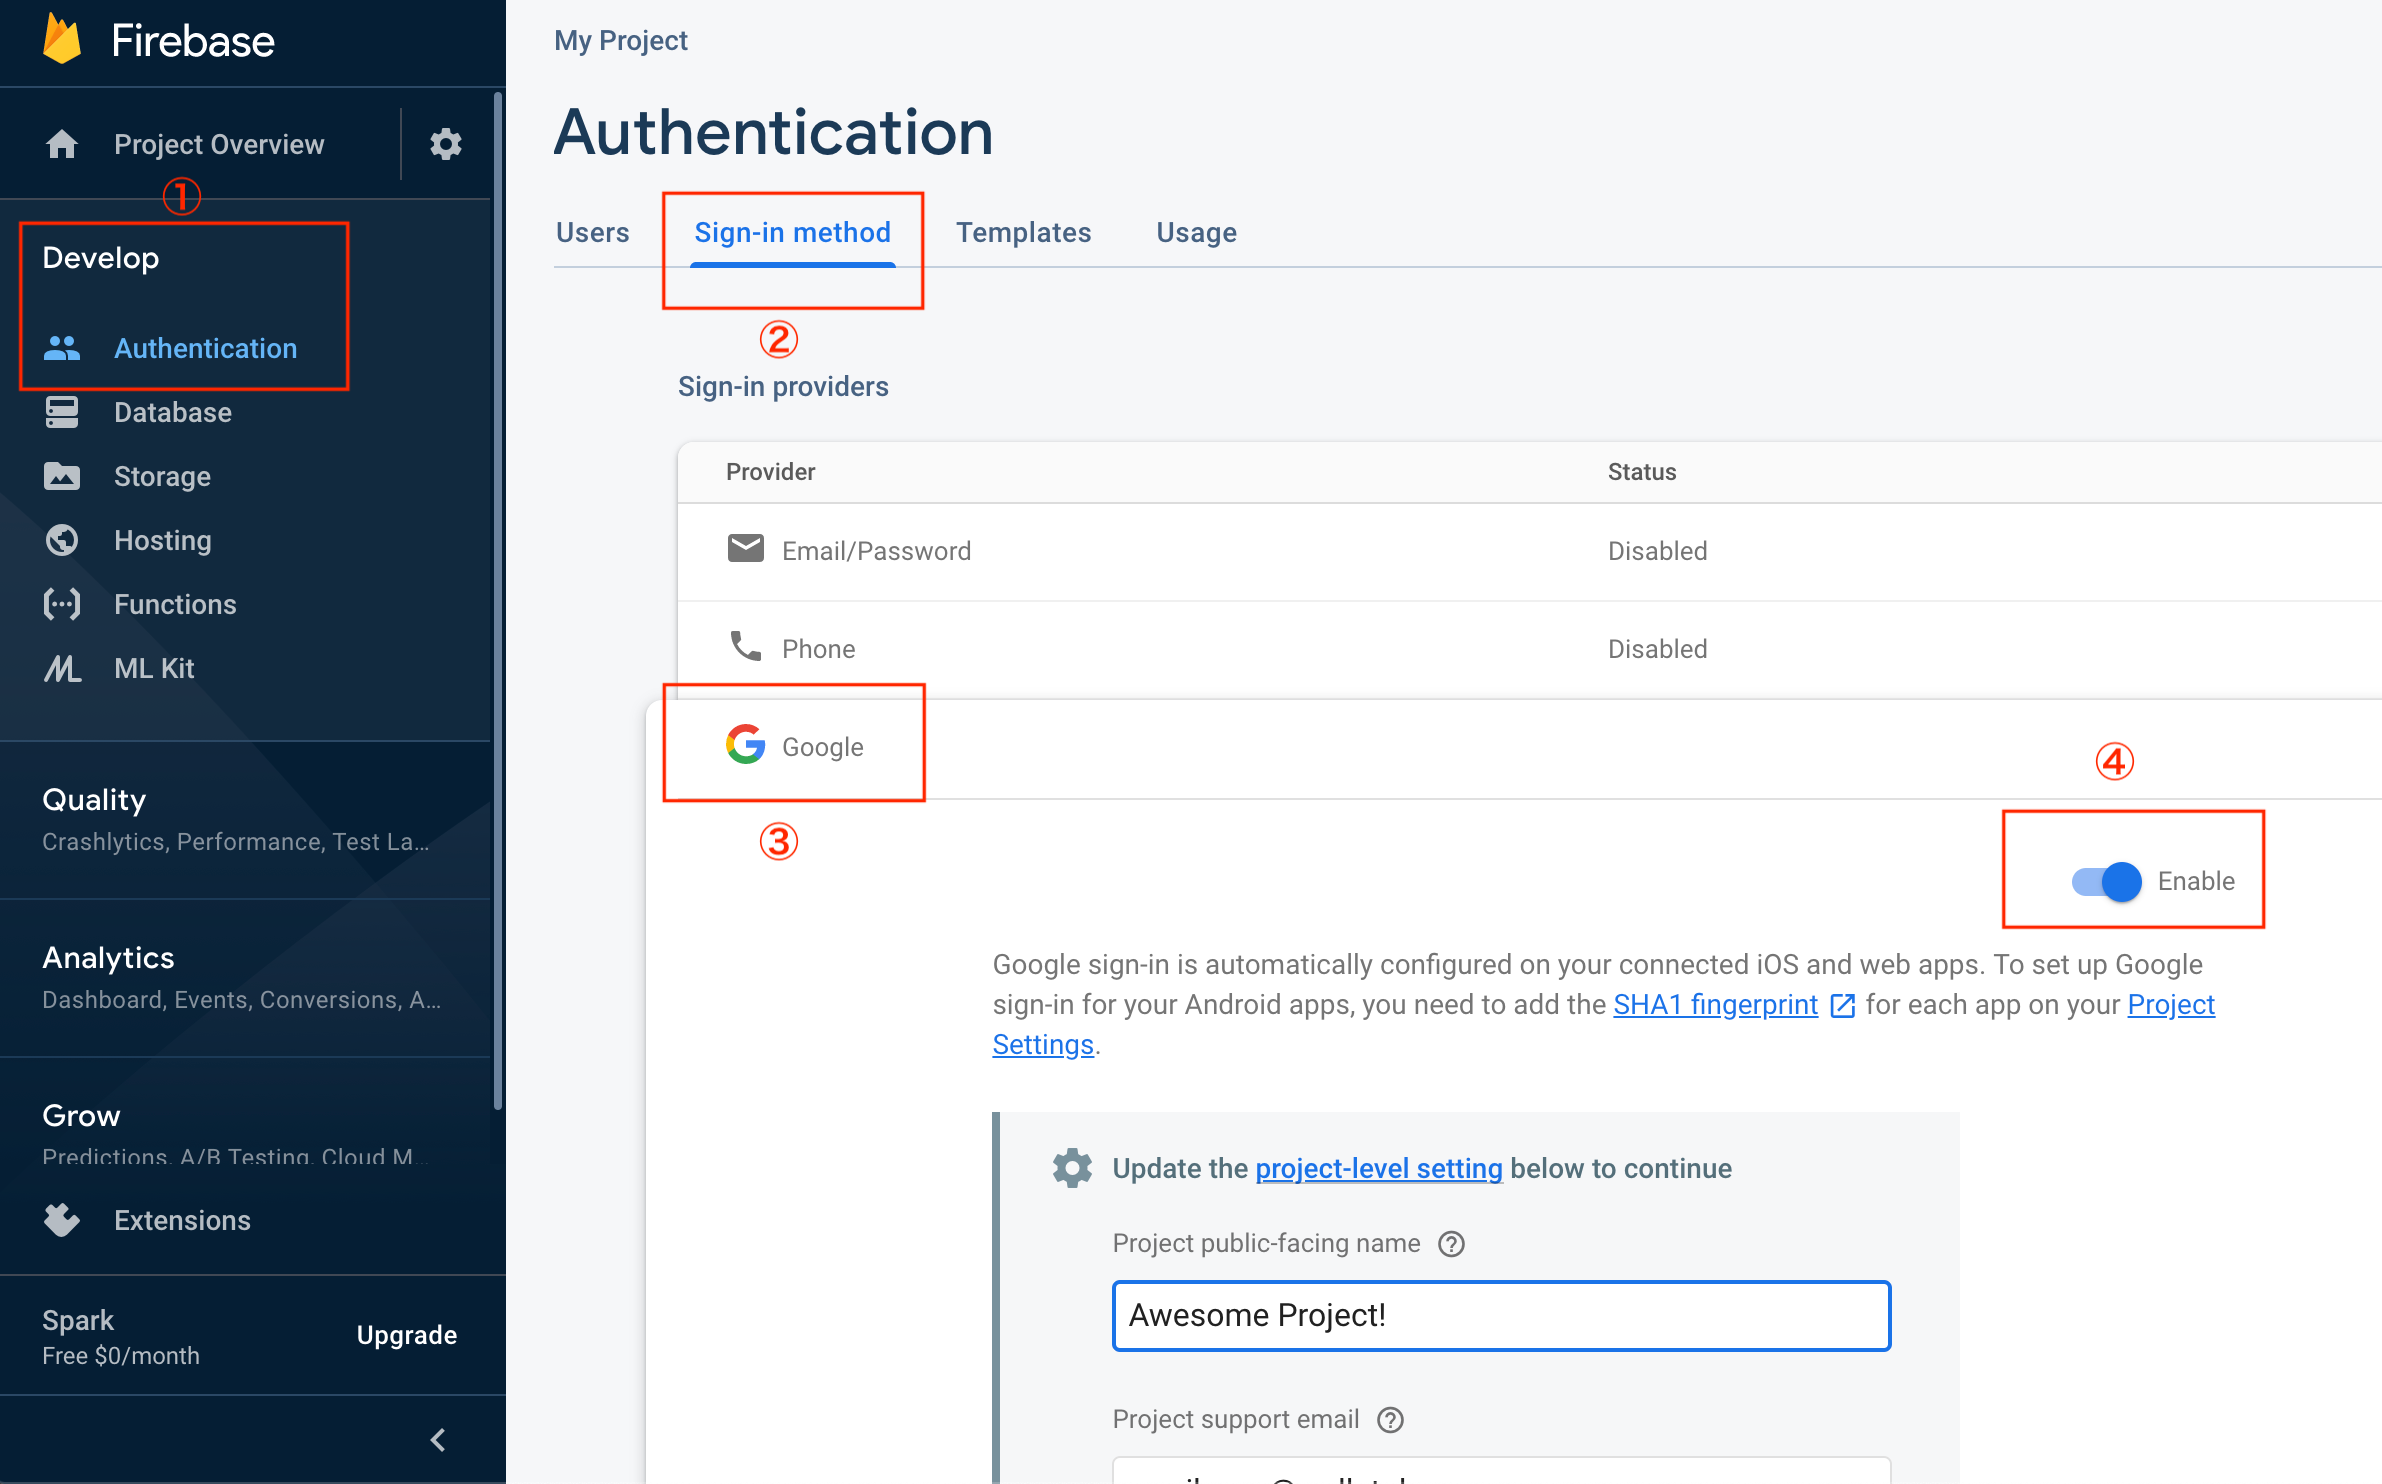Viewport: 2382px width, 1484px height.
Task: Click the Upgrade button
Action: [407, 1336]
